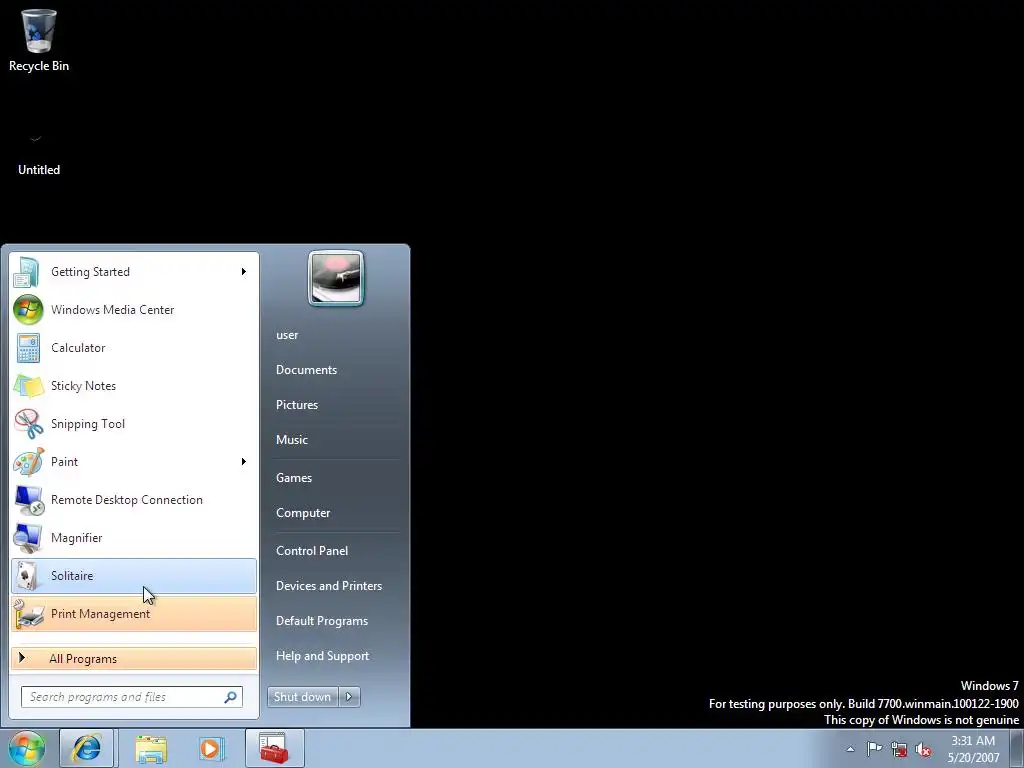Open the Calculator icon
The image size is (1024, 768).
(27, 347)
